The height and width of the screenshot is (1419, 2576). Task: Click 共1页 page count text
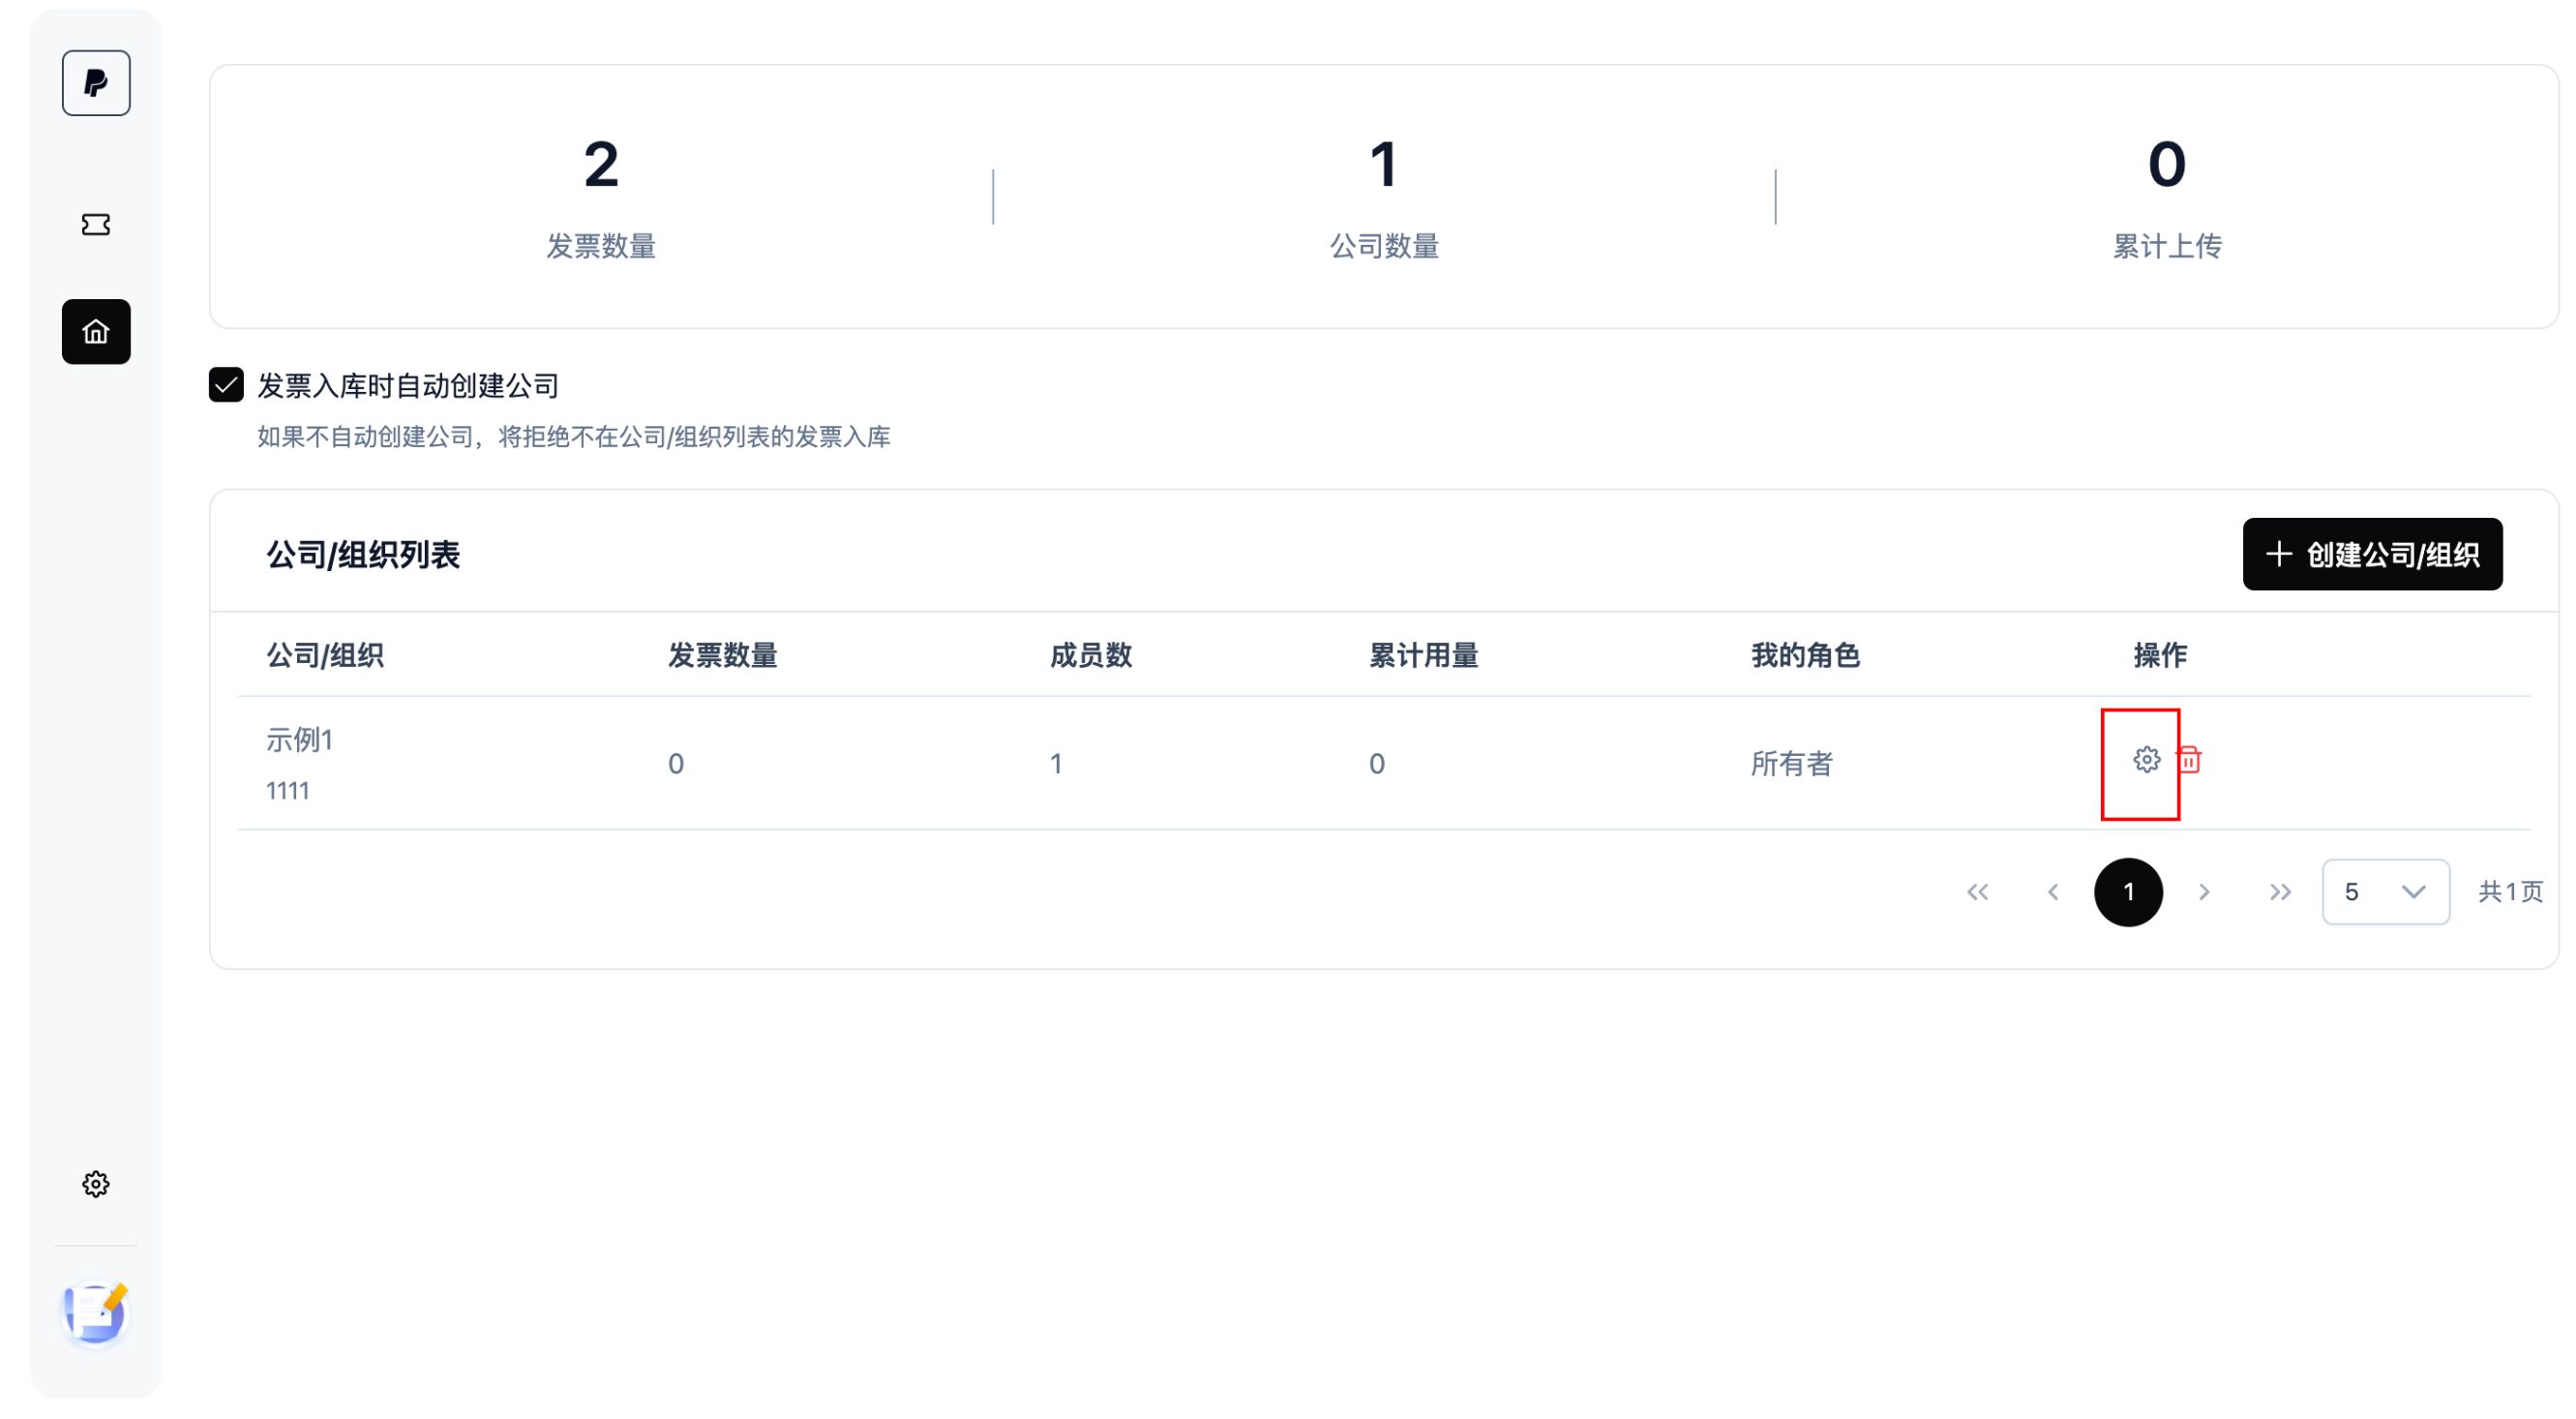click(x=2510, y=892)
